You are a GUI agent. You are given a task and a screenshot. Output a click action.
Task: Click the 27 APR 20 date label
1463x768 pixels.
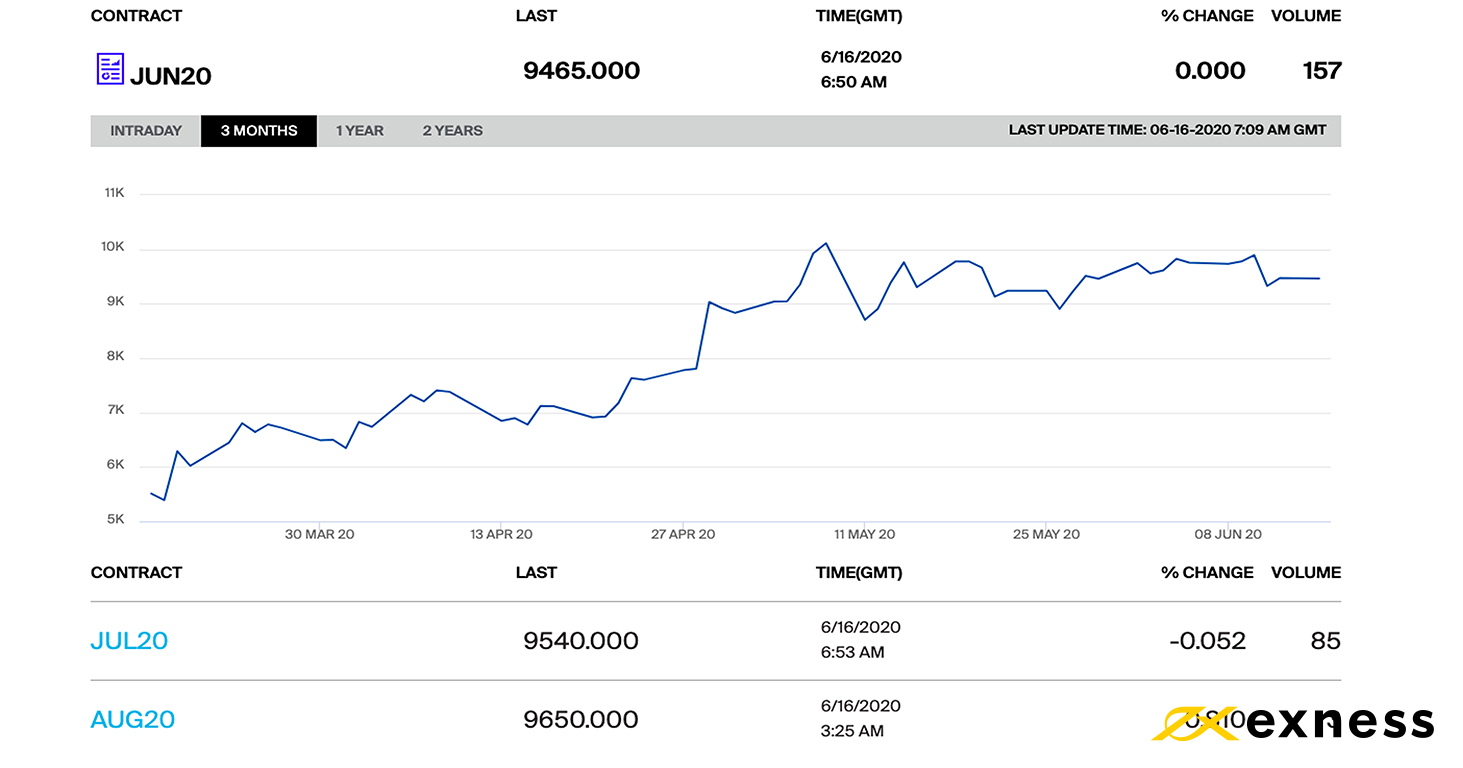[x=683, y=534]
